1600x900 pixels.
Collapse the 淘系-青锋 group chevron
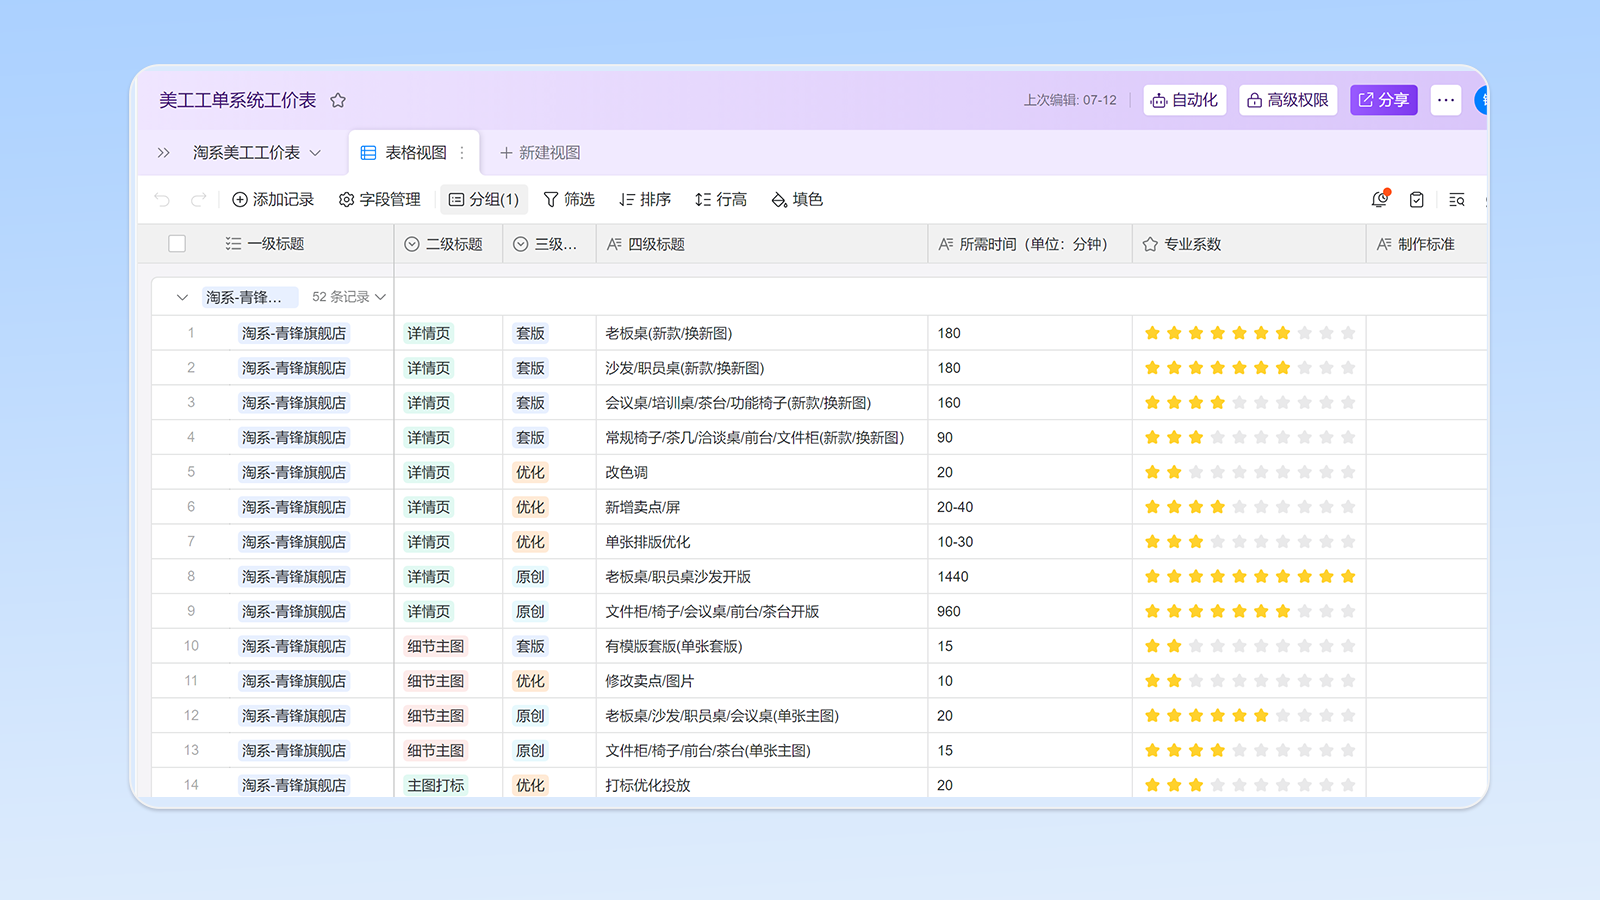click(182, 297)
